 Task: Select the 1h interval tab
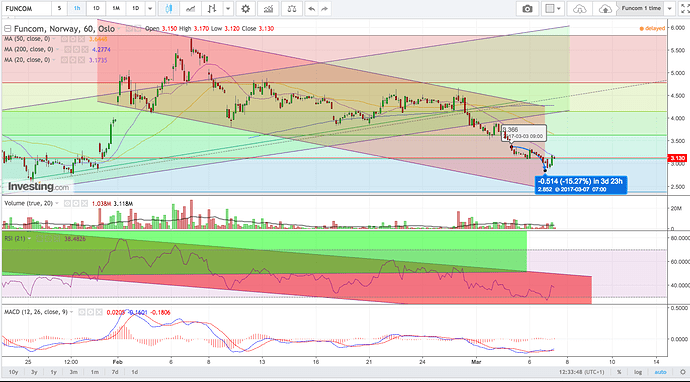[x=77, y=8]
